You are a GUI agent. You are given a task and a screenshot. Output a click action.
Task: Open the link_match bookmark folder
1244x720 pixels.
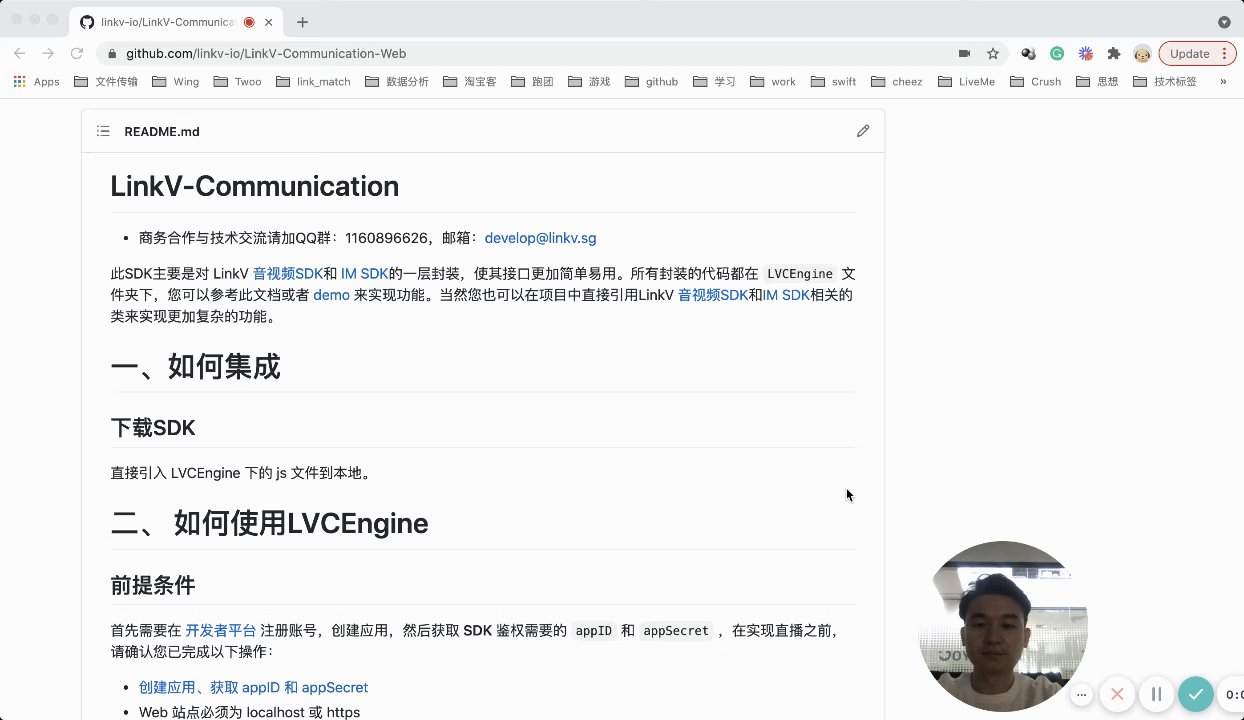pyautogui.click(x=314, y=82)
